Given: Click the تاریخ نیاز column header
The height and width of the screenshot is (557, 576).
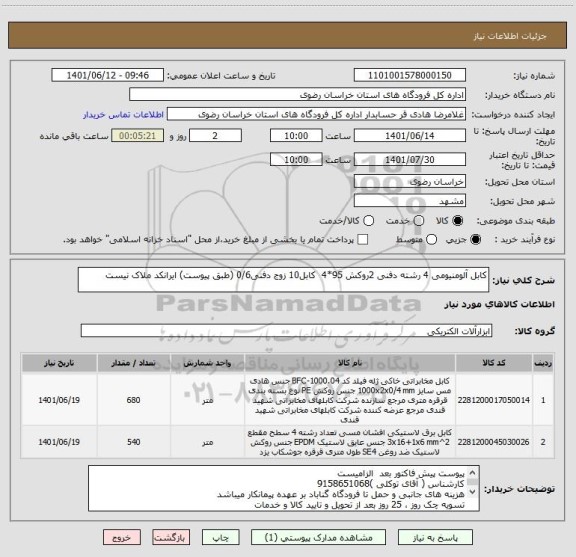Looking at the screenshot, I should [x=59, y=363].
